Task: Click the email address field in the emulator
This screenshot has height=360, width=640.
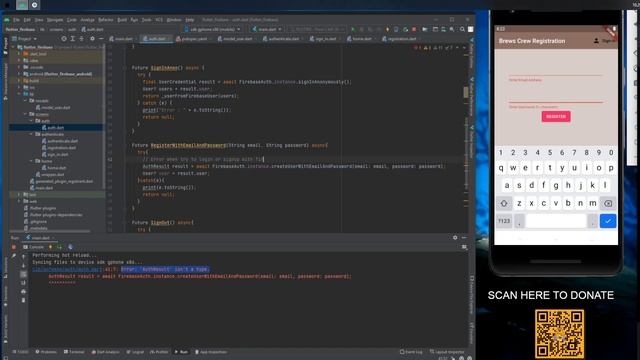Action: [x=556, y=70]
